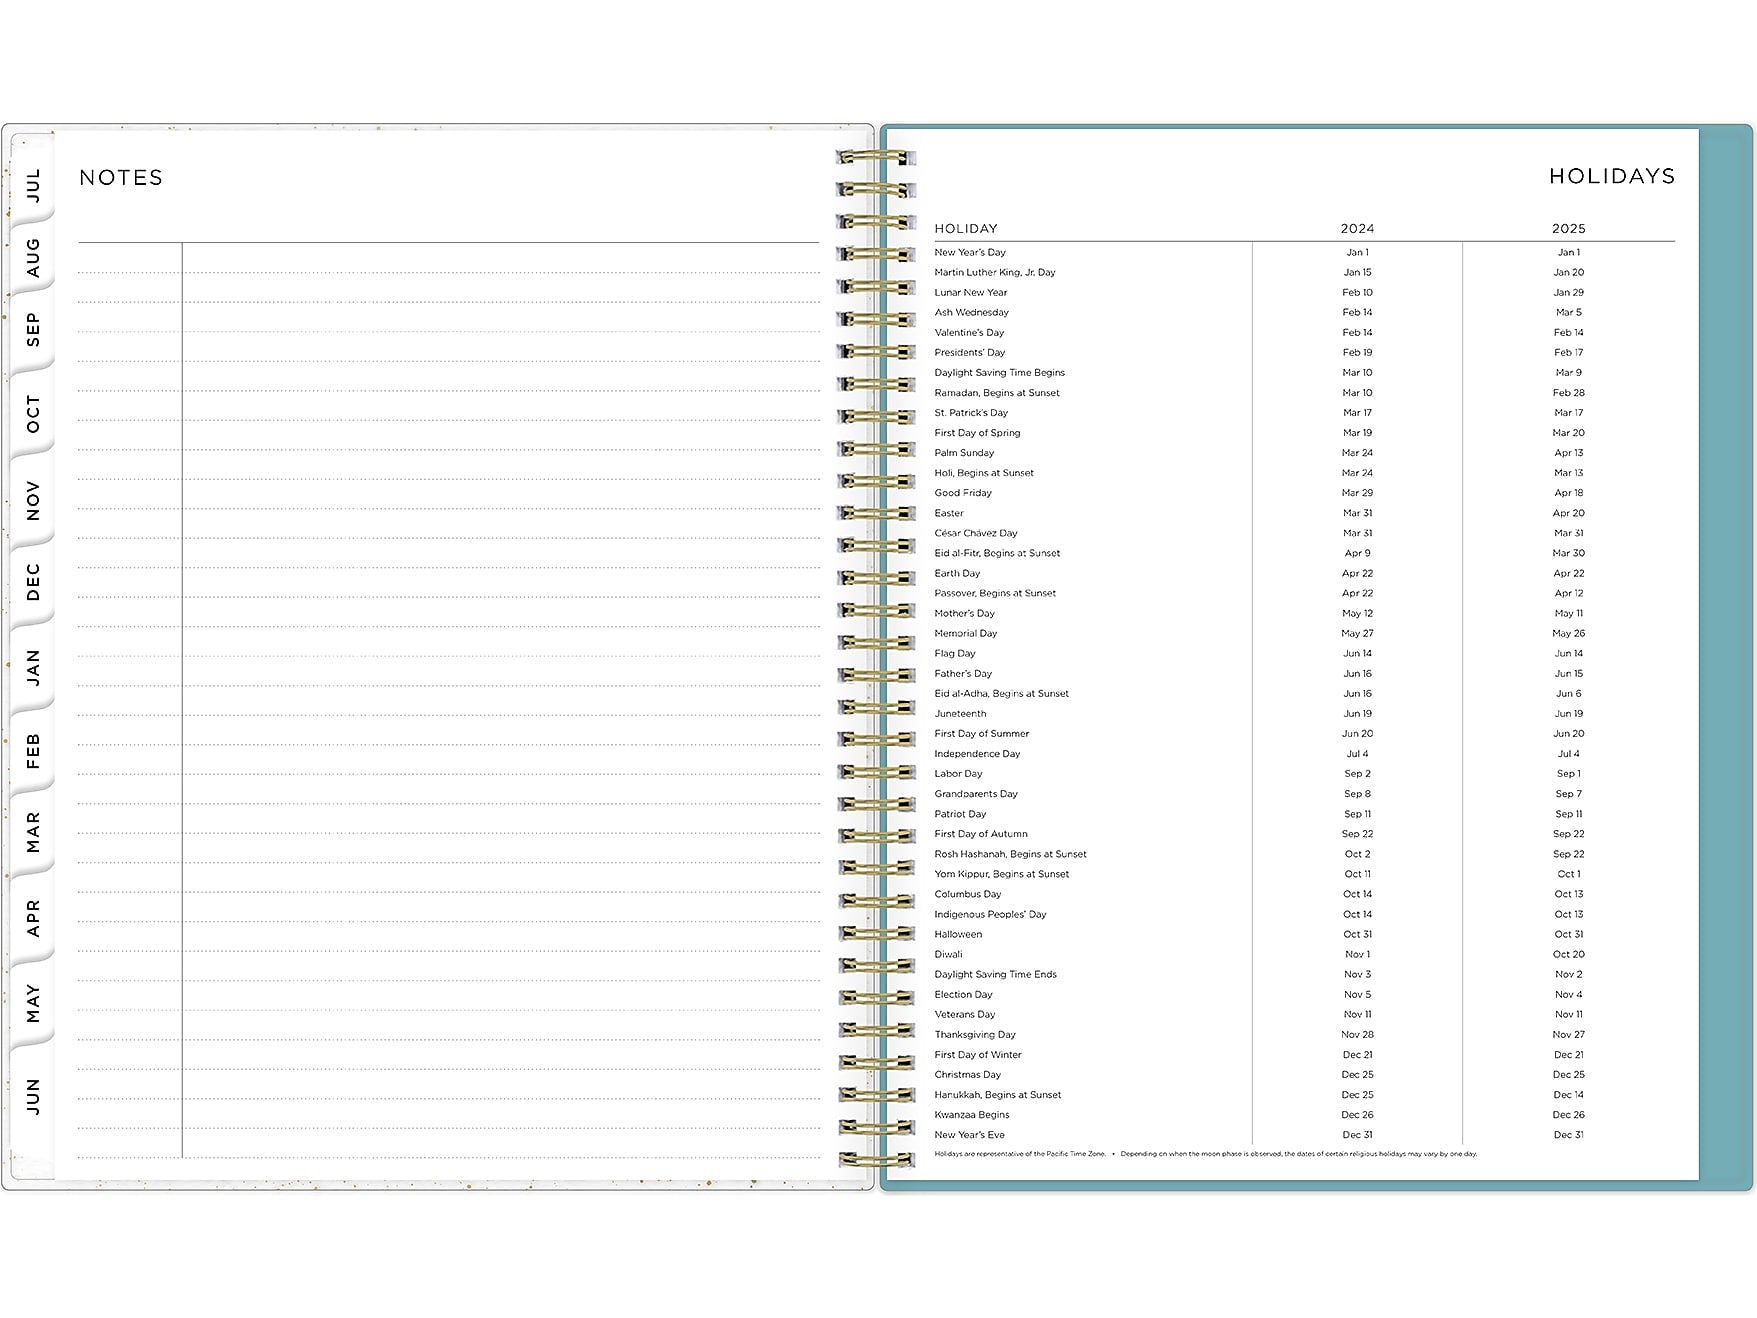
Task: Click the Mother's Day entry
Action: tap(964, 613)
